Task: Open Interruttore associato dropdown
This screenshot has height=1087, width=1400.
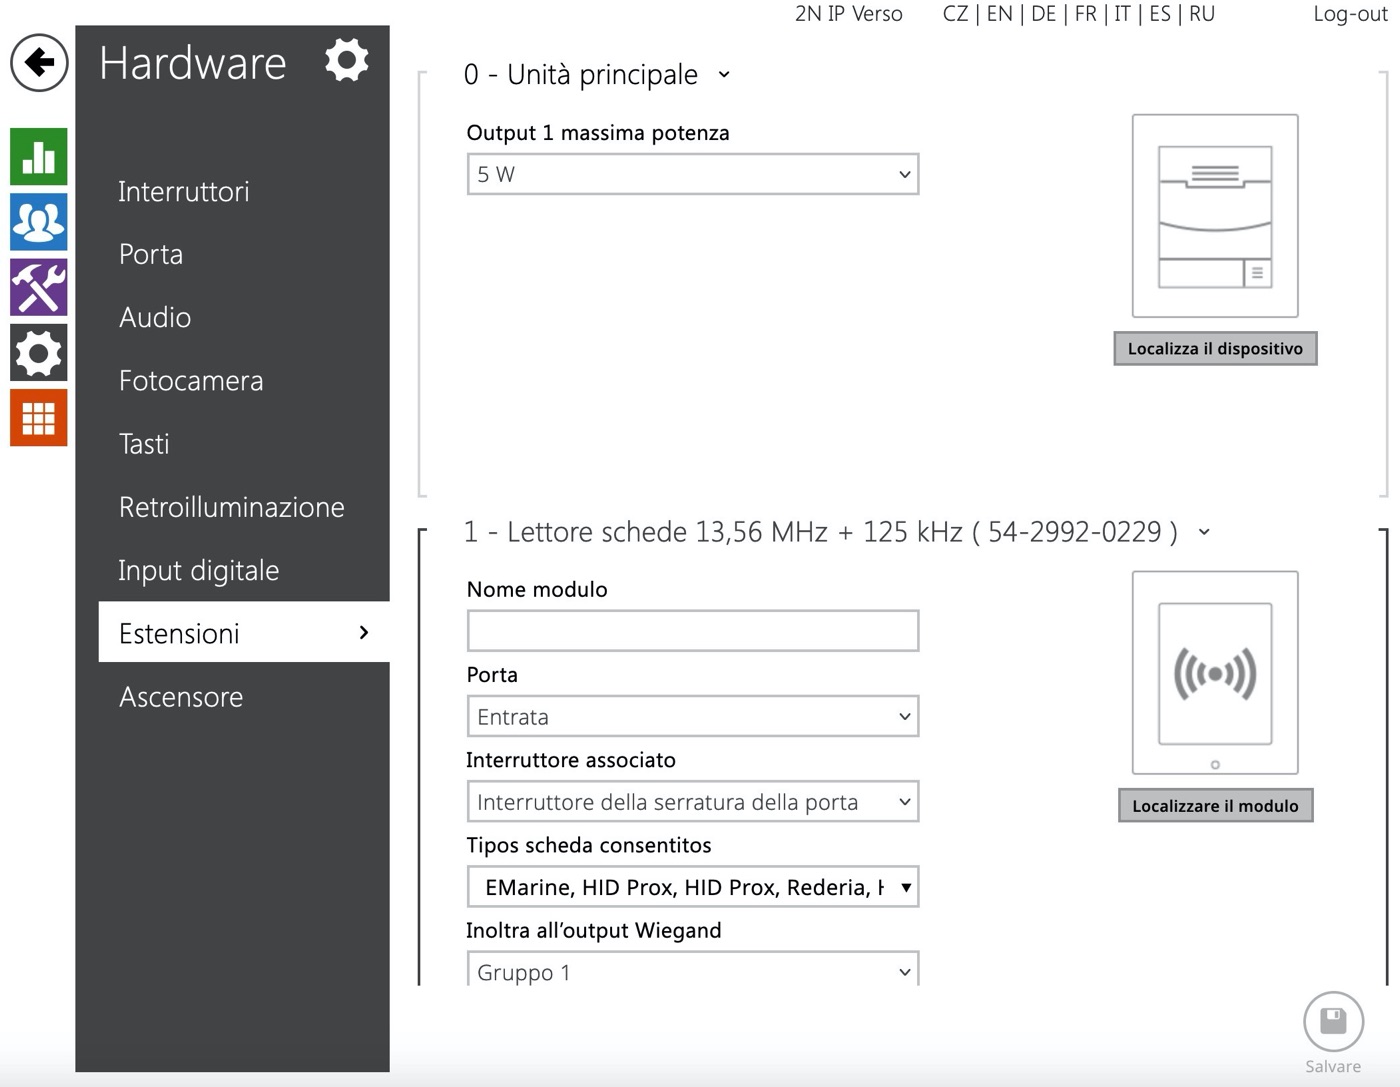Action: [x=693, y=801]
